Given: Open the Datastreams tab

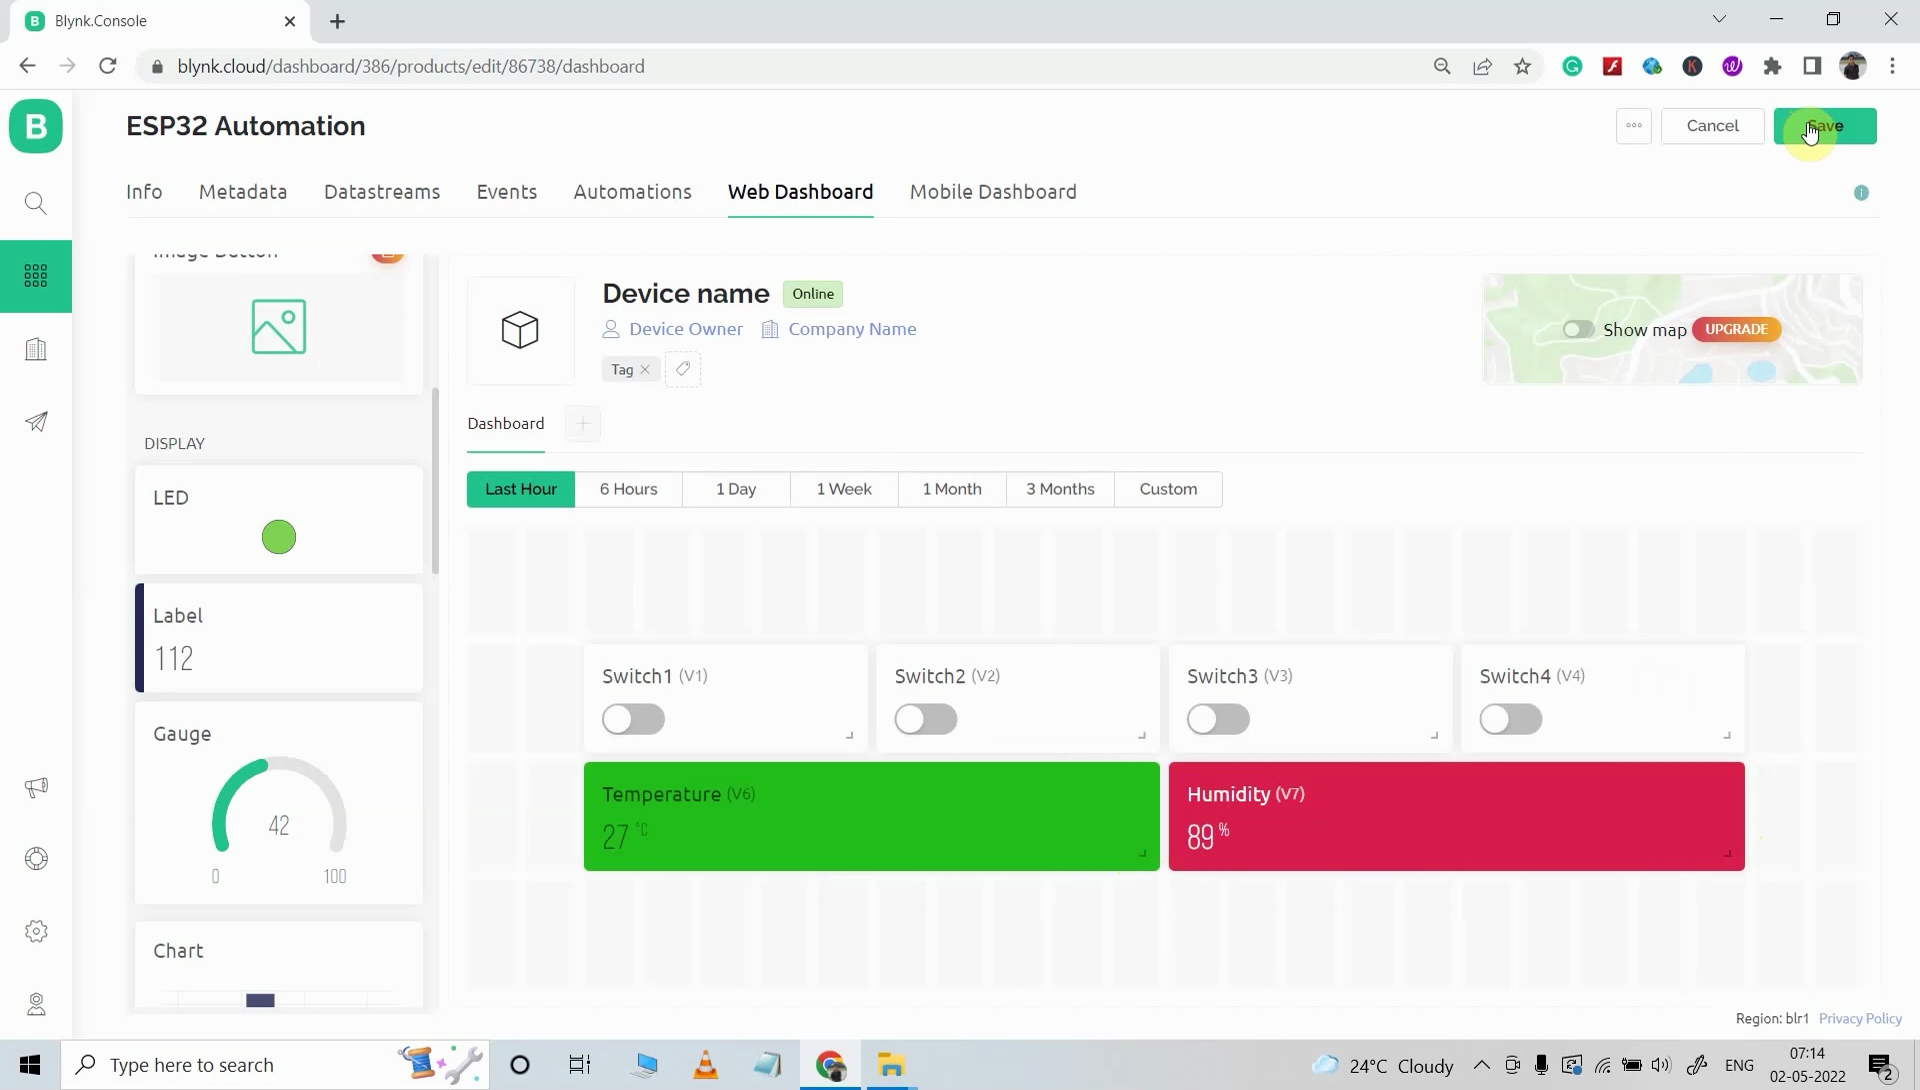Looking at the screenshot, I should tap(382, 192).
